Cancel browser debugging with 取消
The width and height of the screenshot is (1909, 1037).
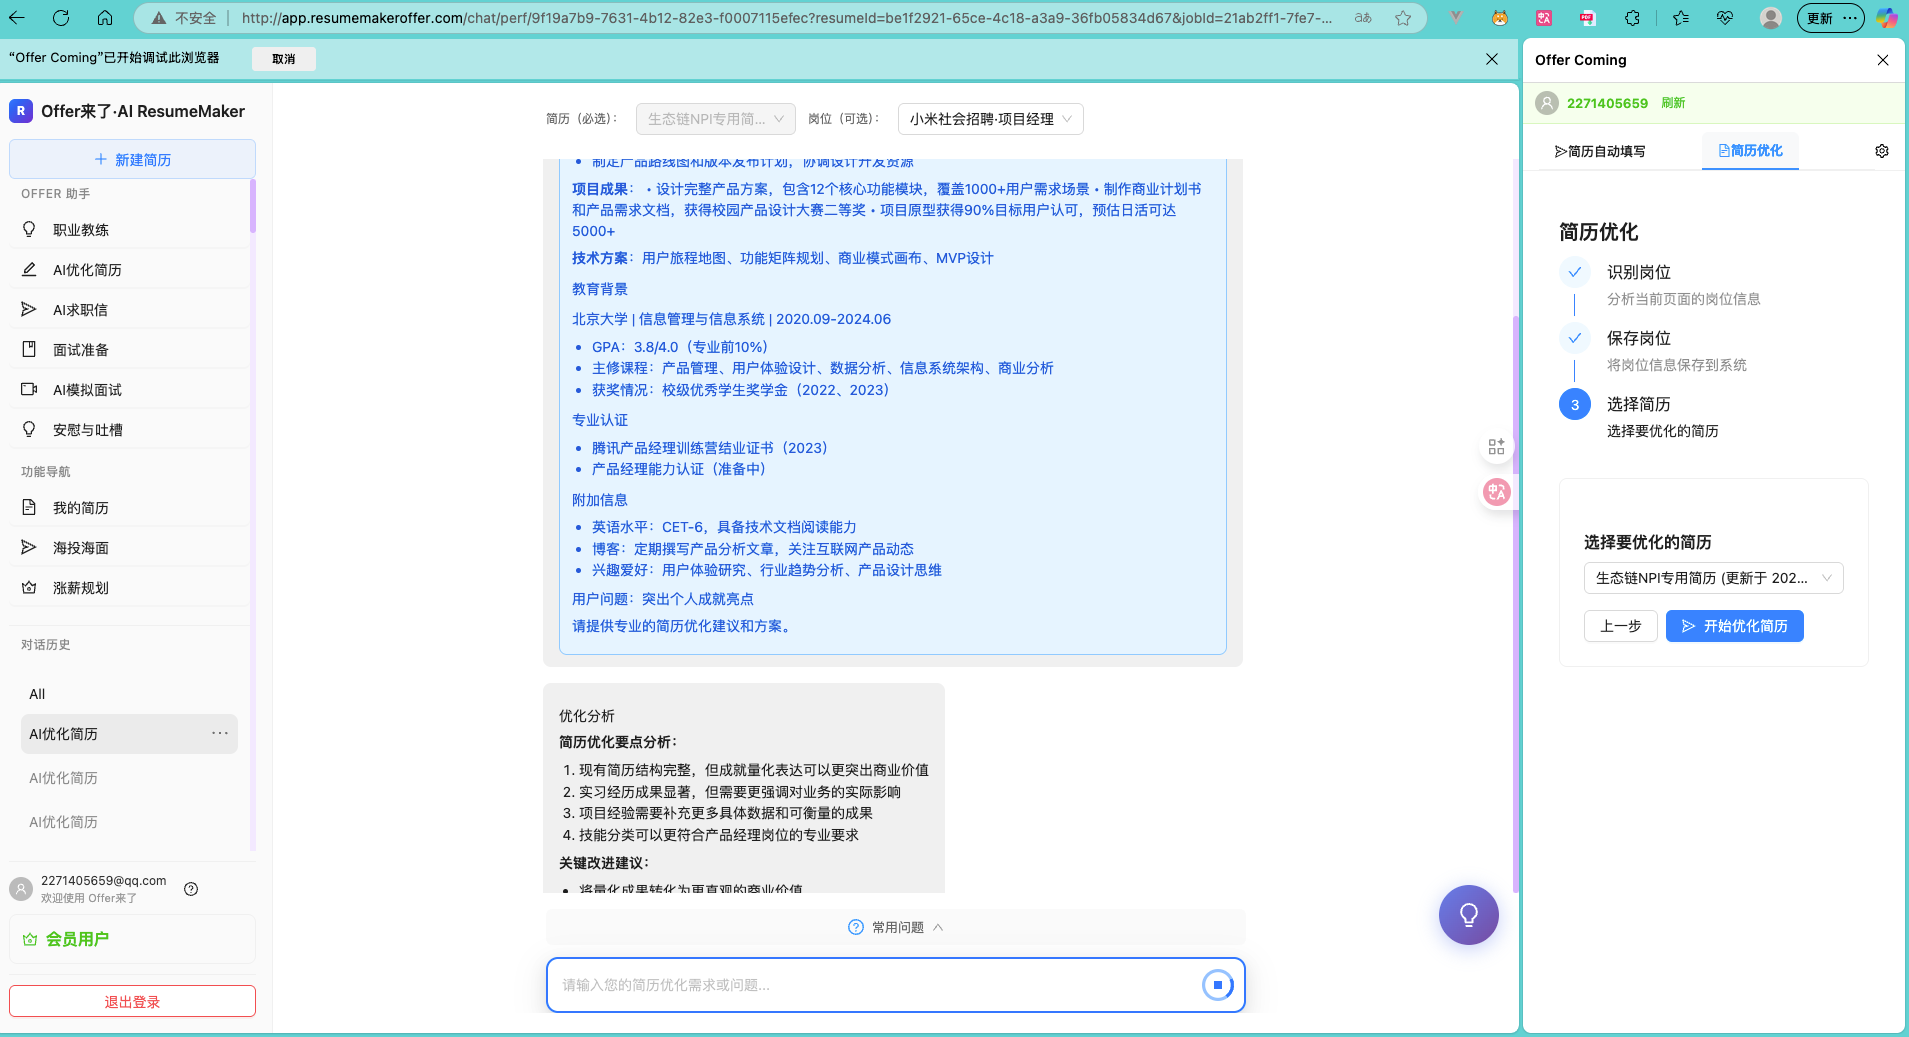coord(284,59)
